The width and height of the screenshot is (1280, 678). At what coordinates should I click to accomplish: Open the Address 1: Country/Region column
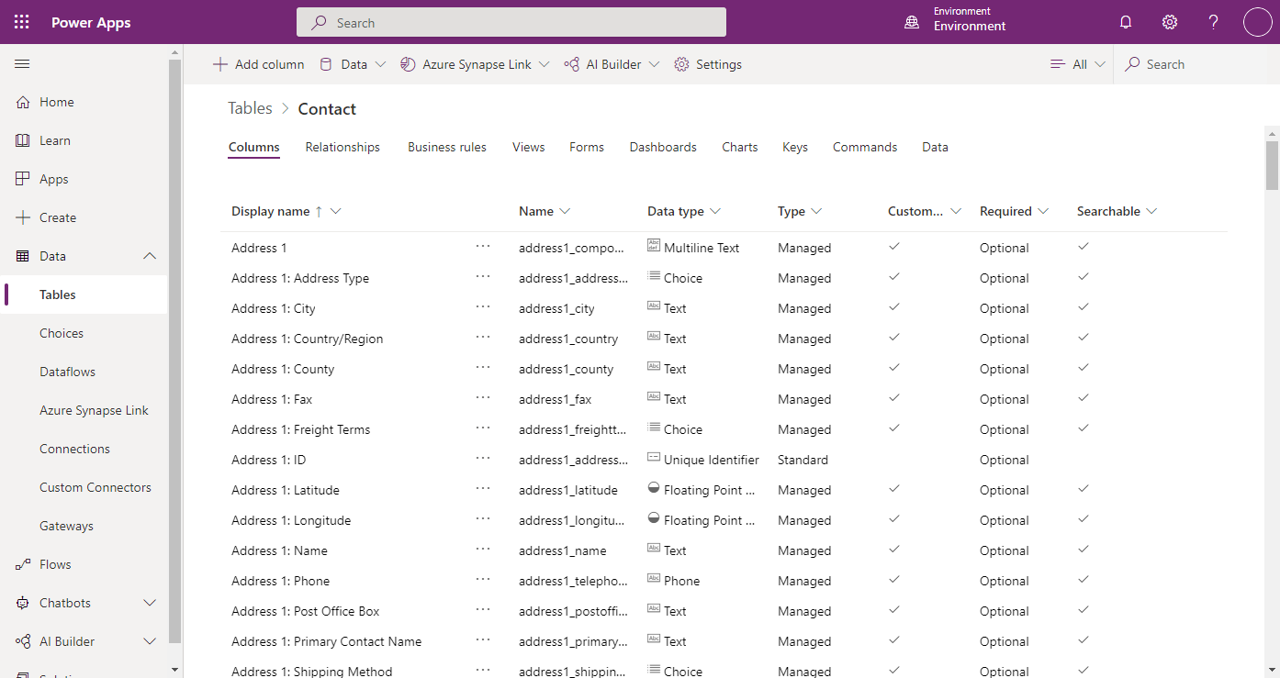coord(307,339)
